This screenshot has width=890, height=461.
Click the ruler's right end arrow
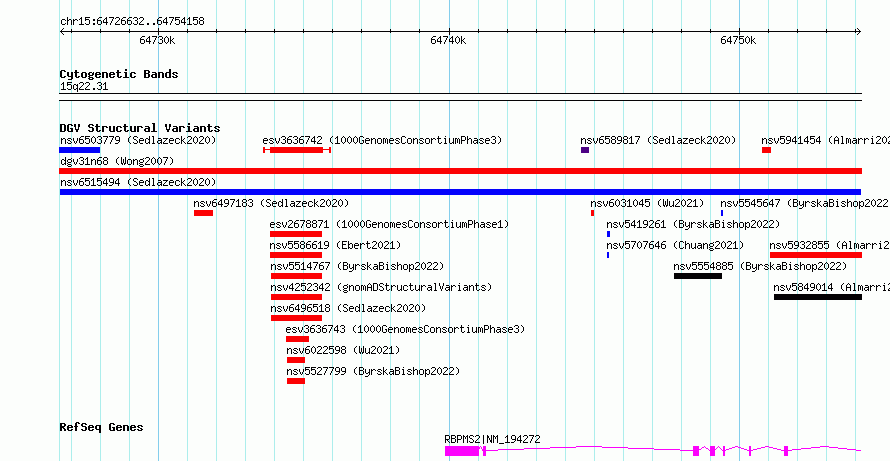pos(859,32)
